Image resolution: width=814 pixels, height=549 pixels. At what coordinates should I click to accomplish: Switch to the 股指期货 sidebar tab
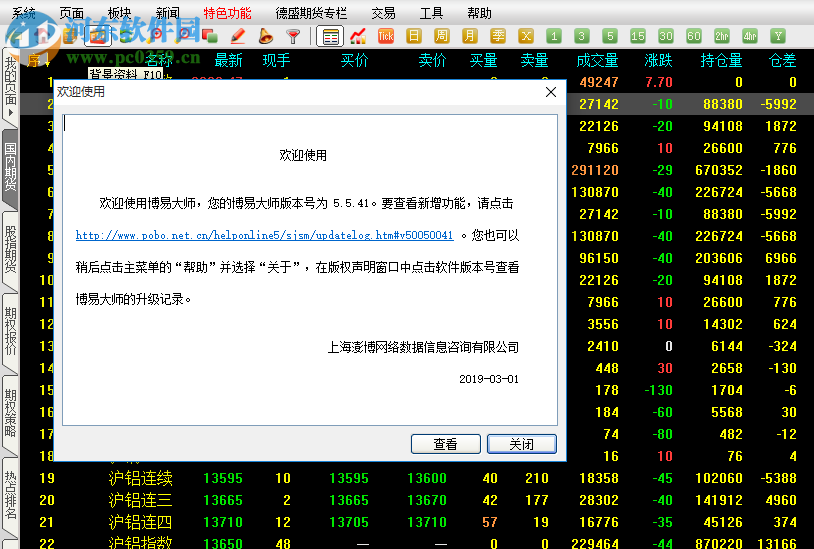pos(10,250)
